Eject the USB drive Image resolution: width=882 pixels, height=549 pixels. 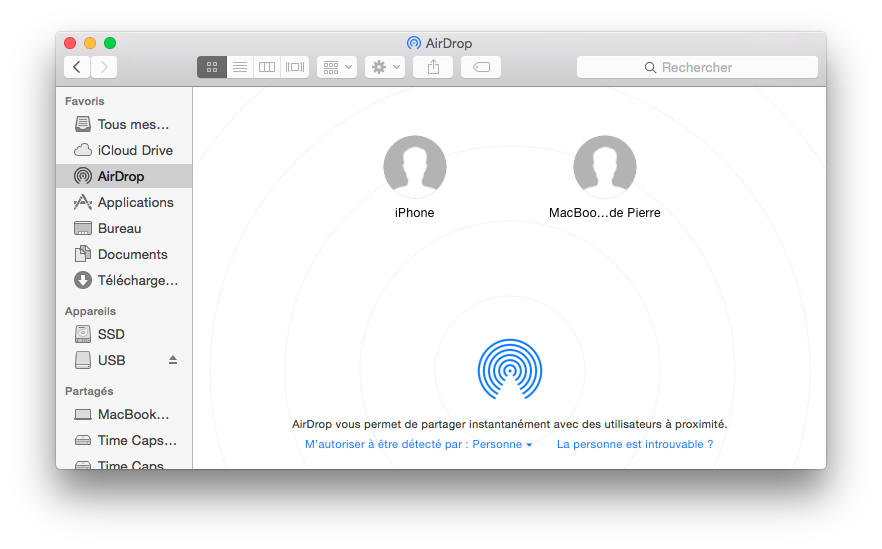click(172, 360)
